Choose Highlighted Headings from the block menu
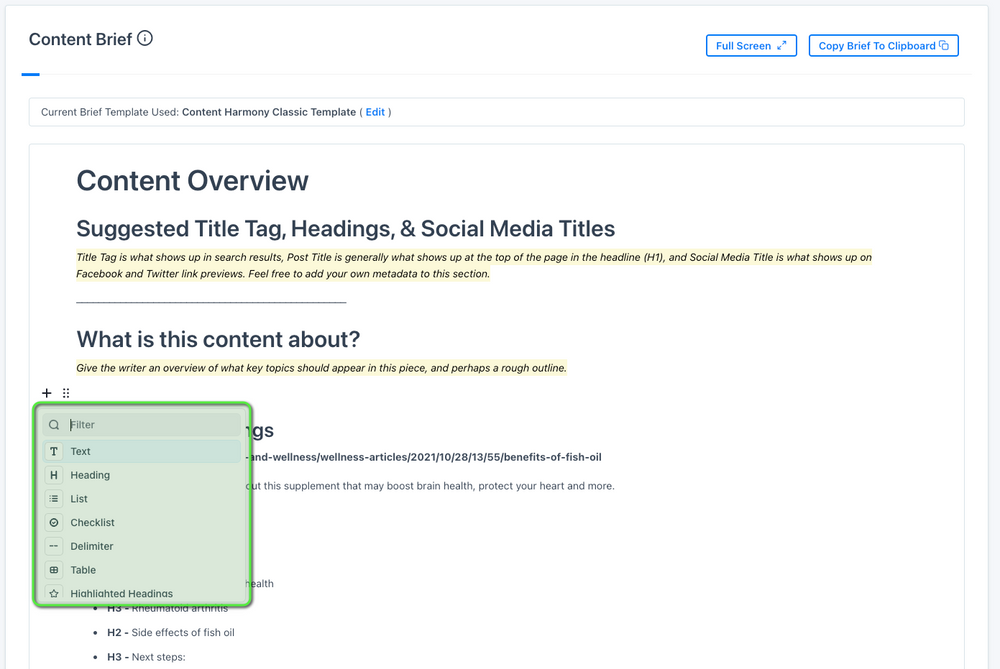 121,593
